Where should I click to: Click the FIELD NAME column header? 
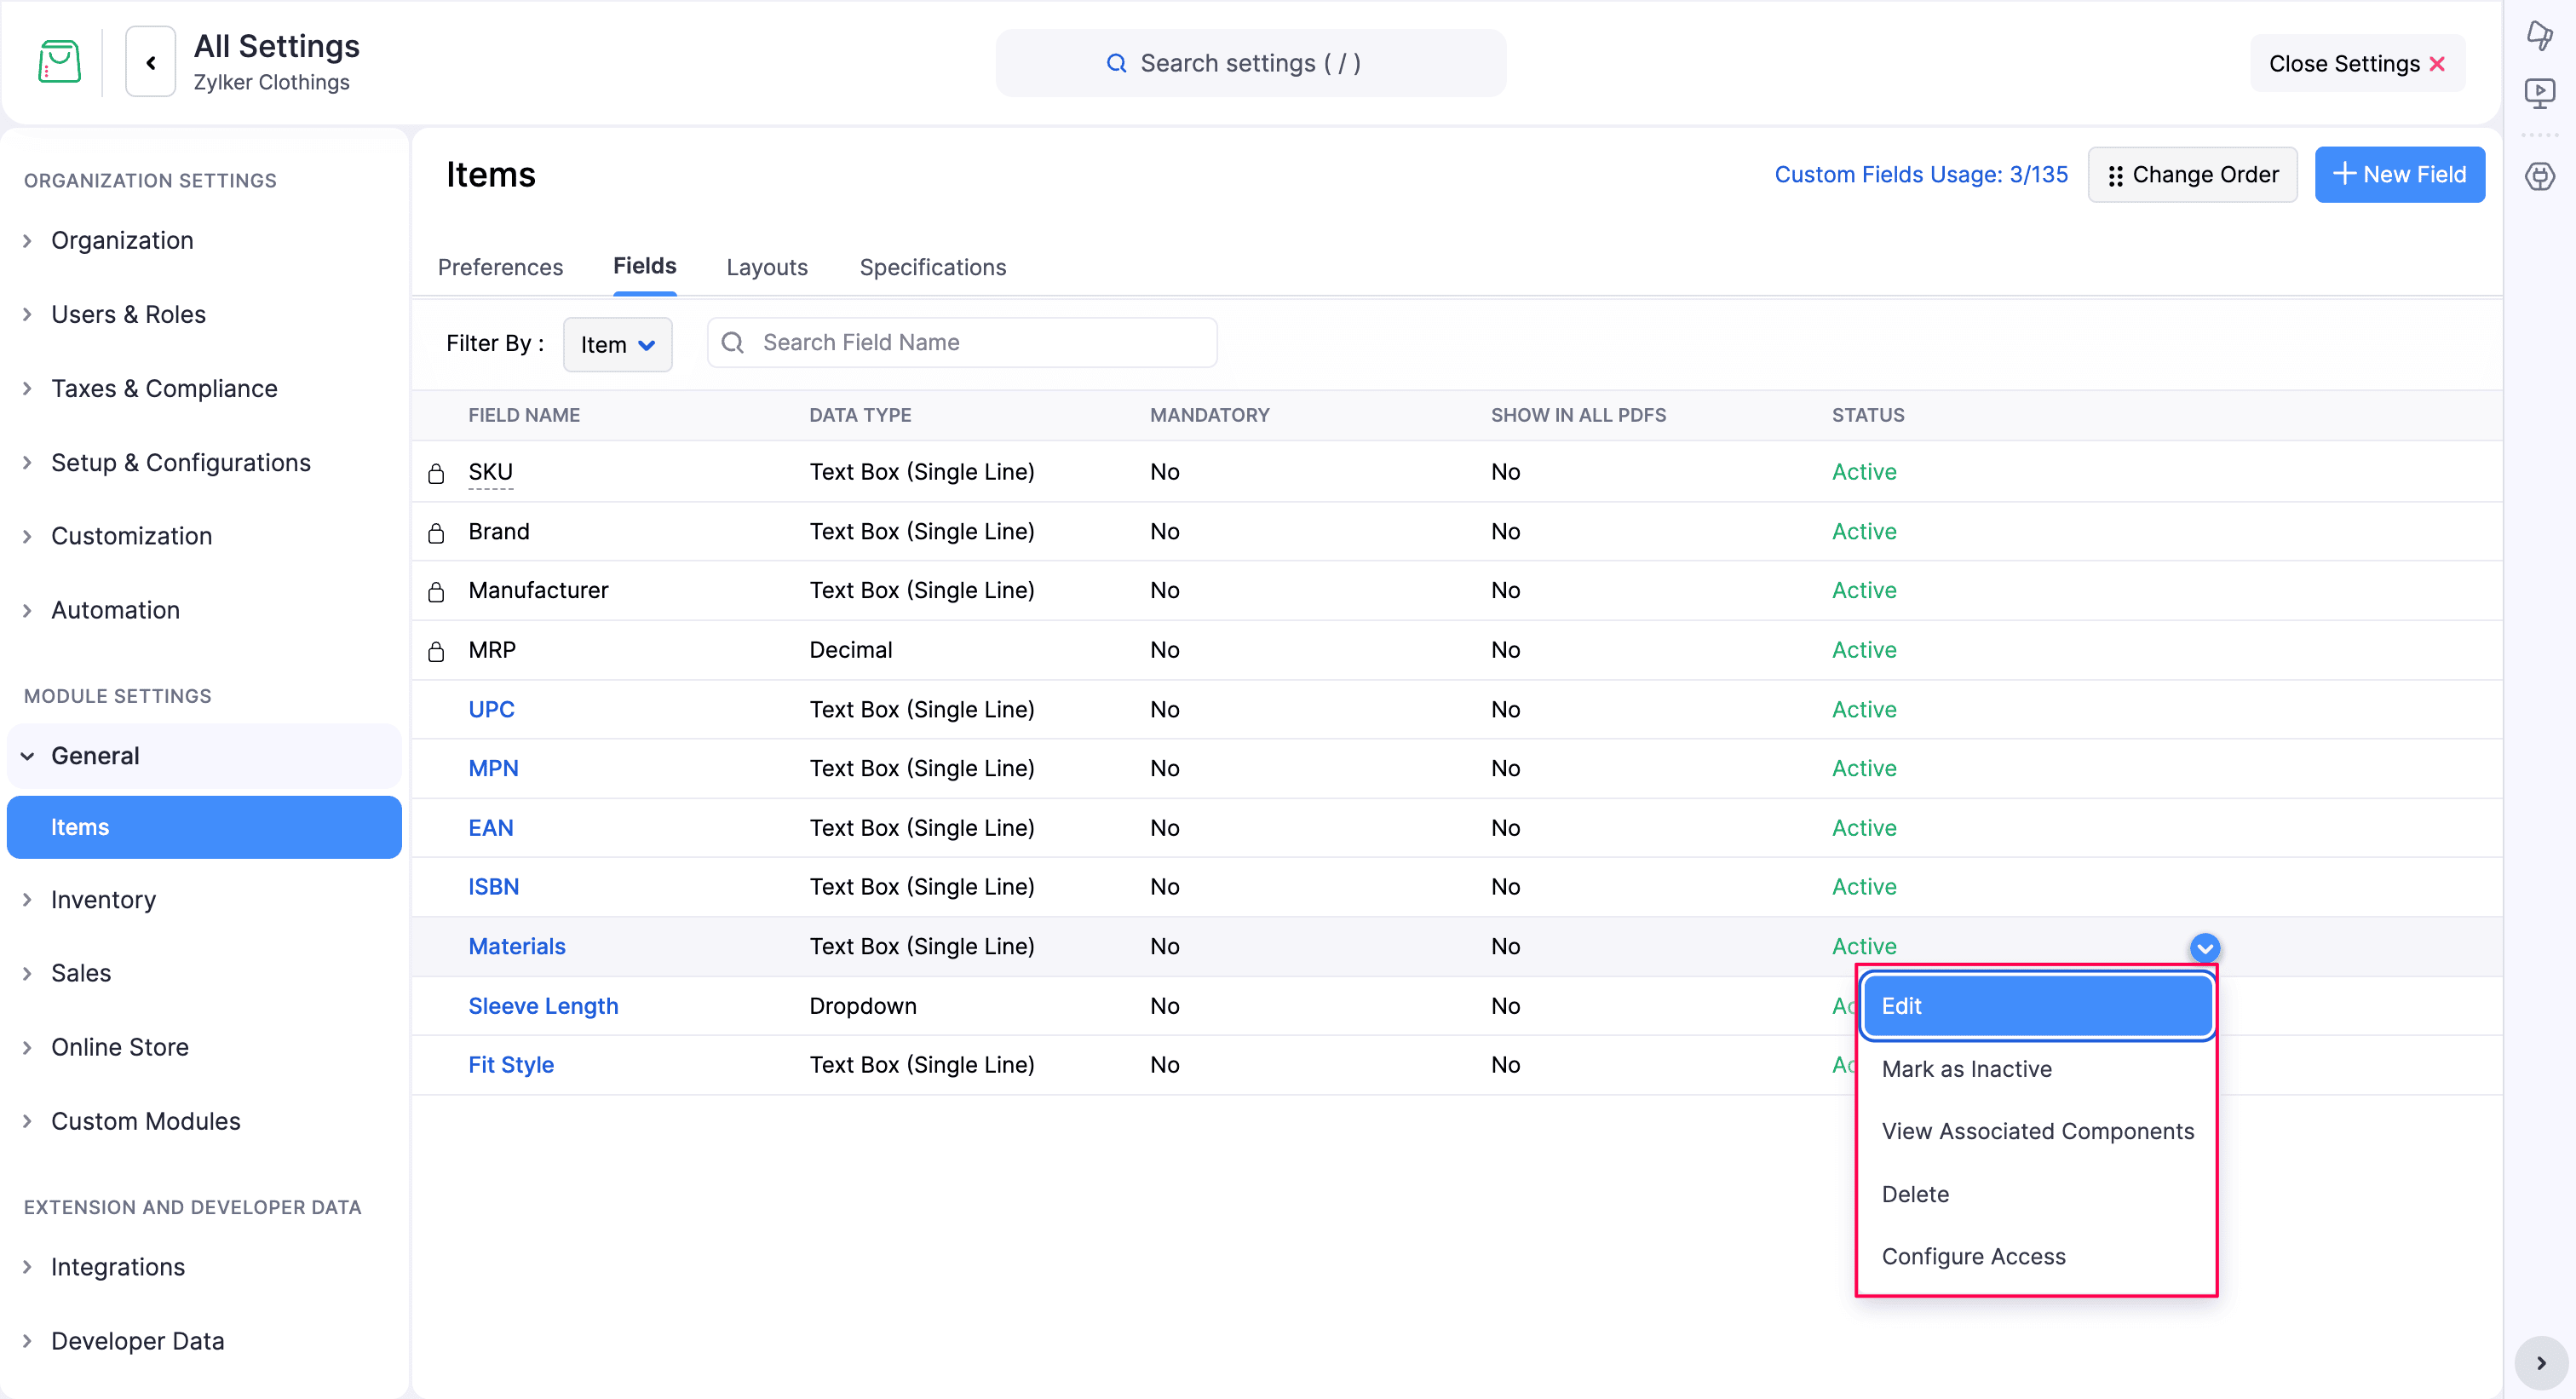[524, 415]
